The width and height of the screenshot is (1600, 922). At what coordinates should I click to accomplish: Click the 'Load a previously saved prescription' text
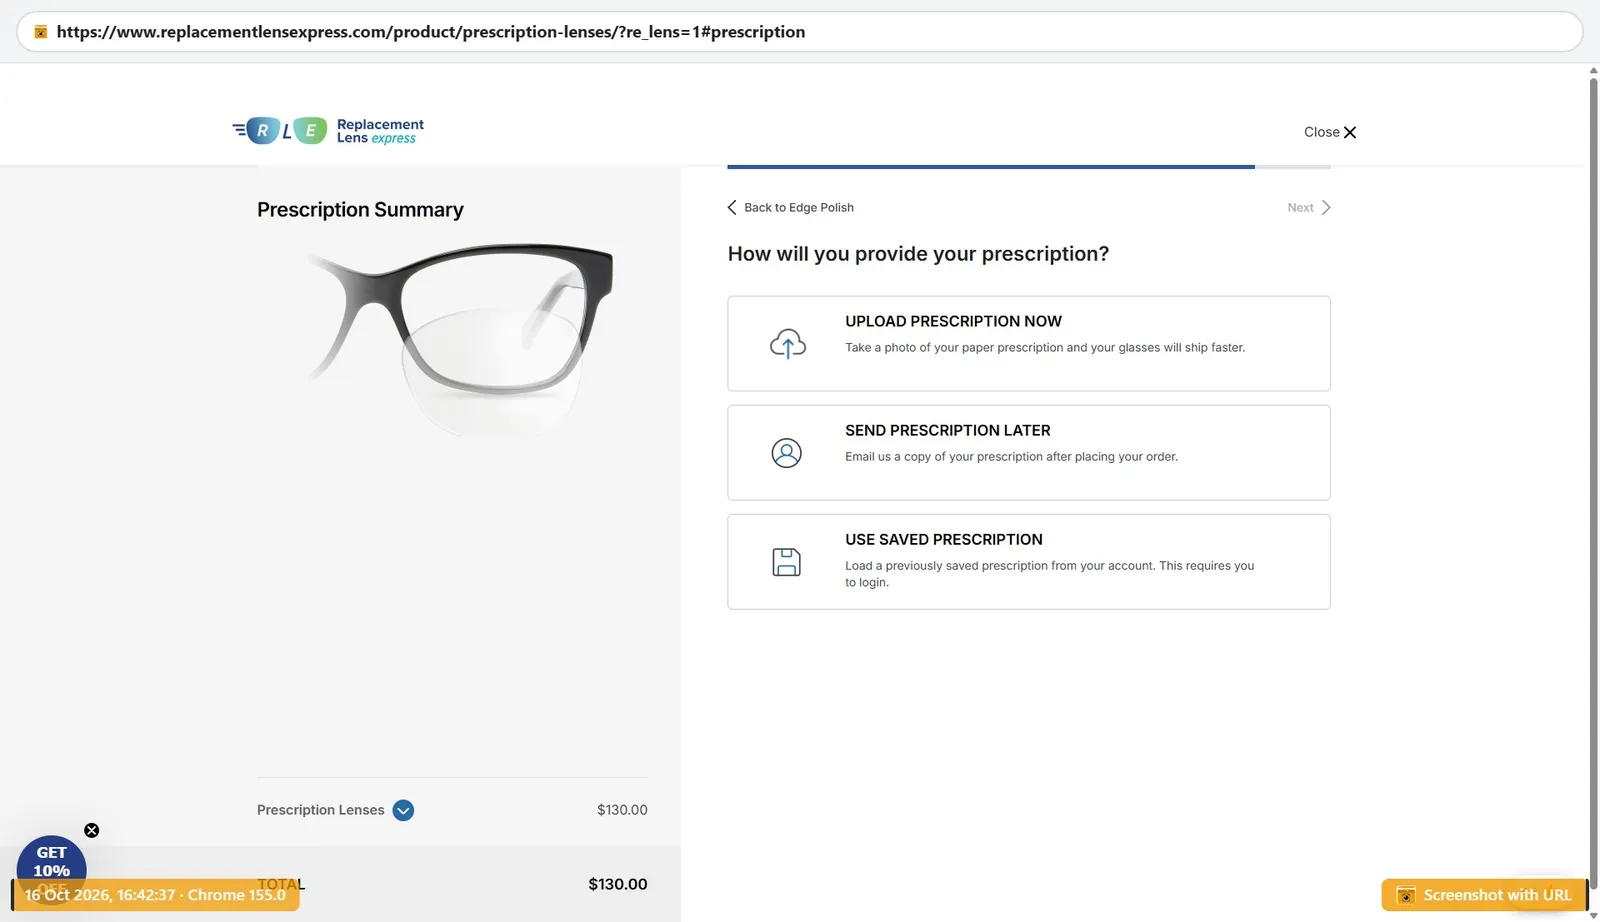pos(1049,574)
